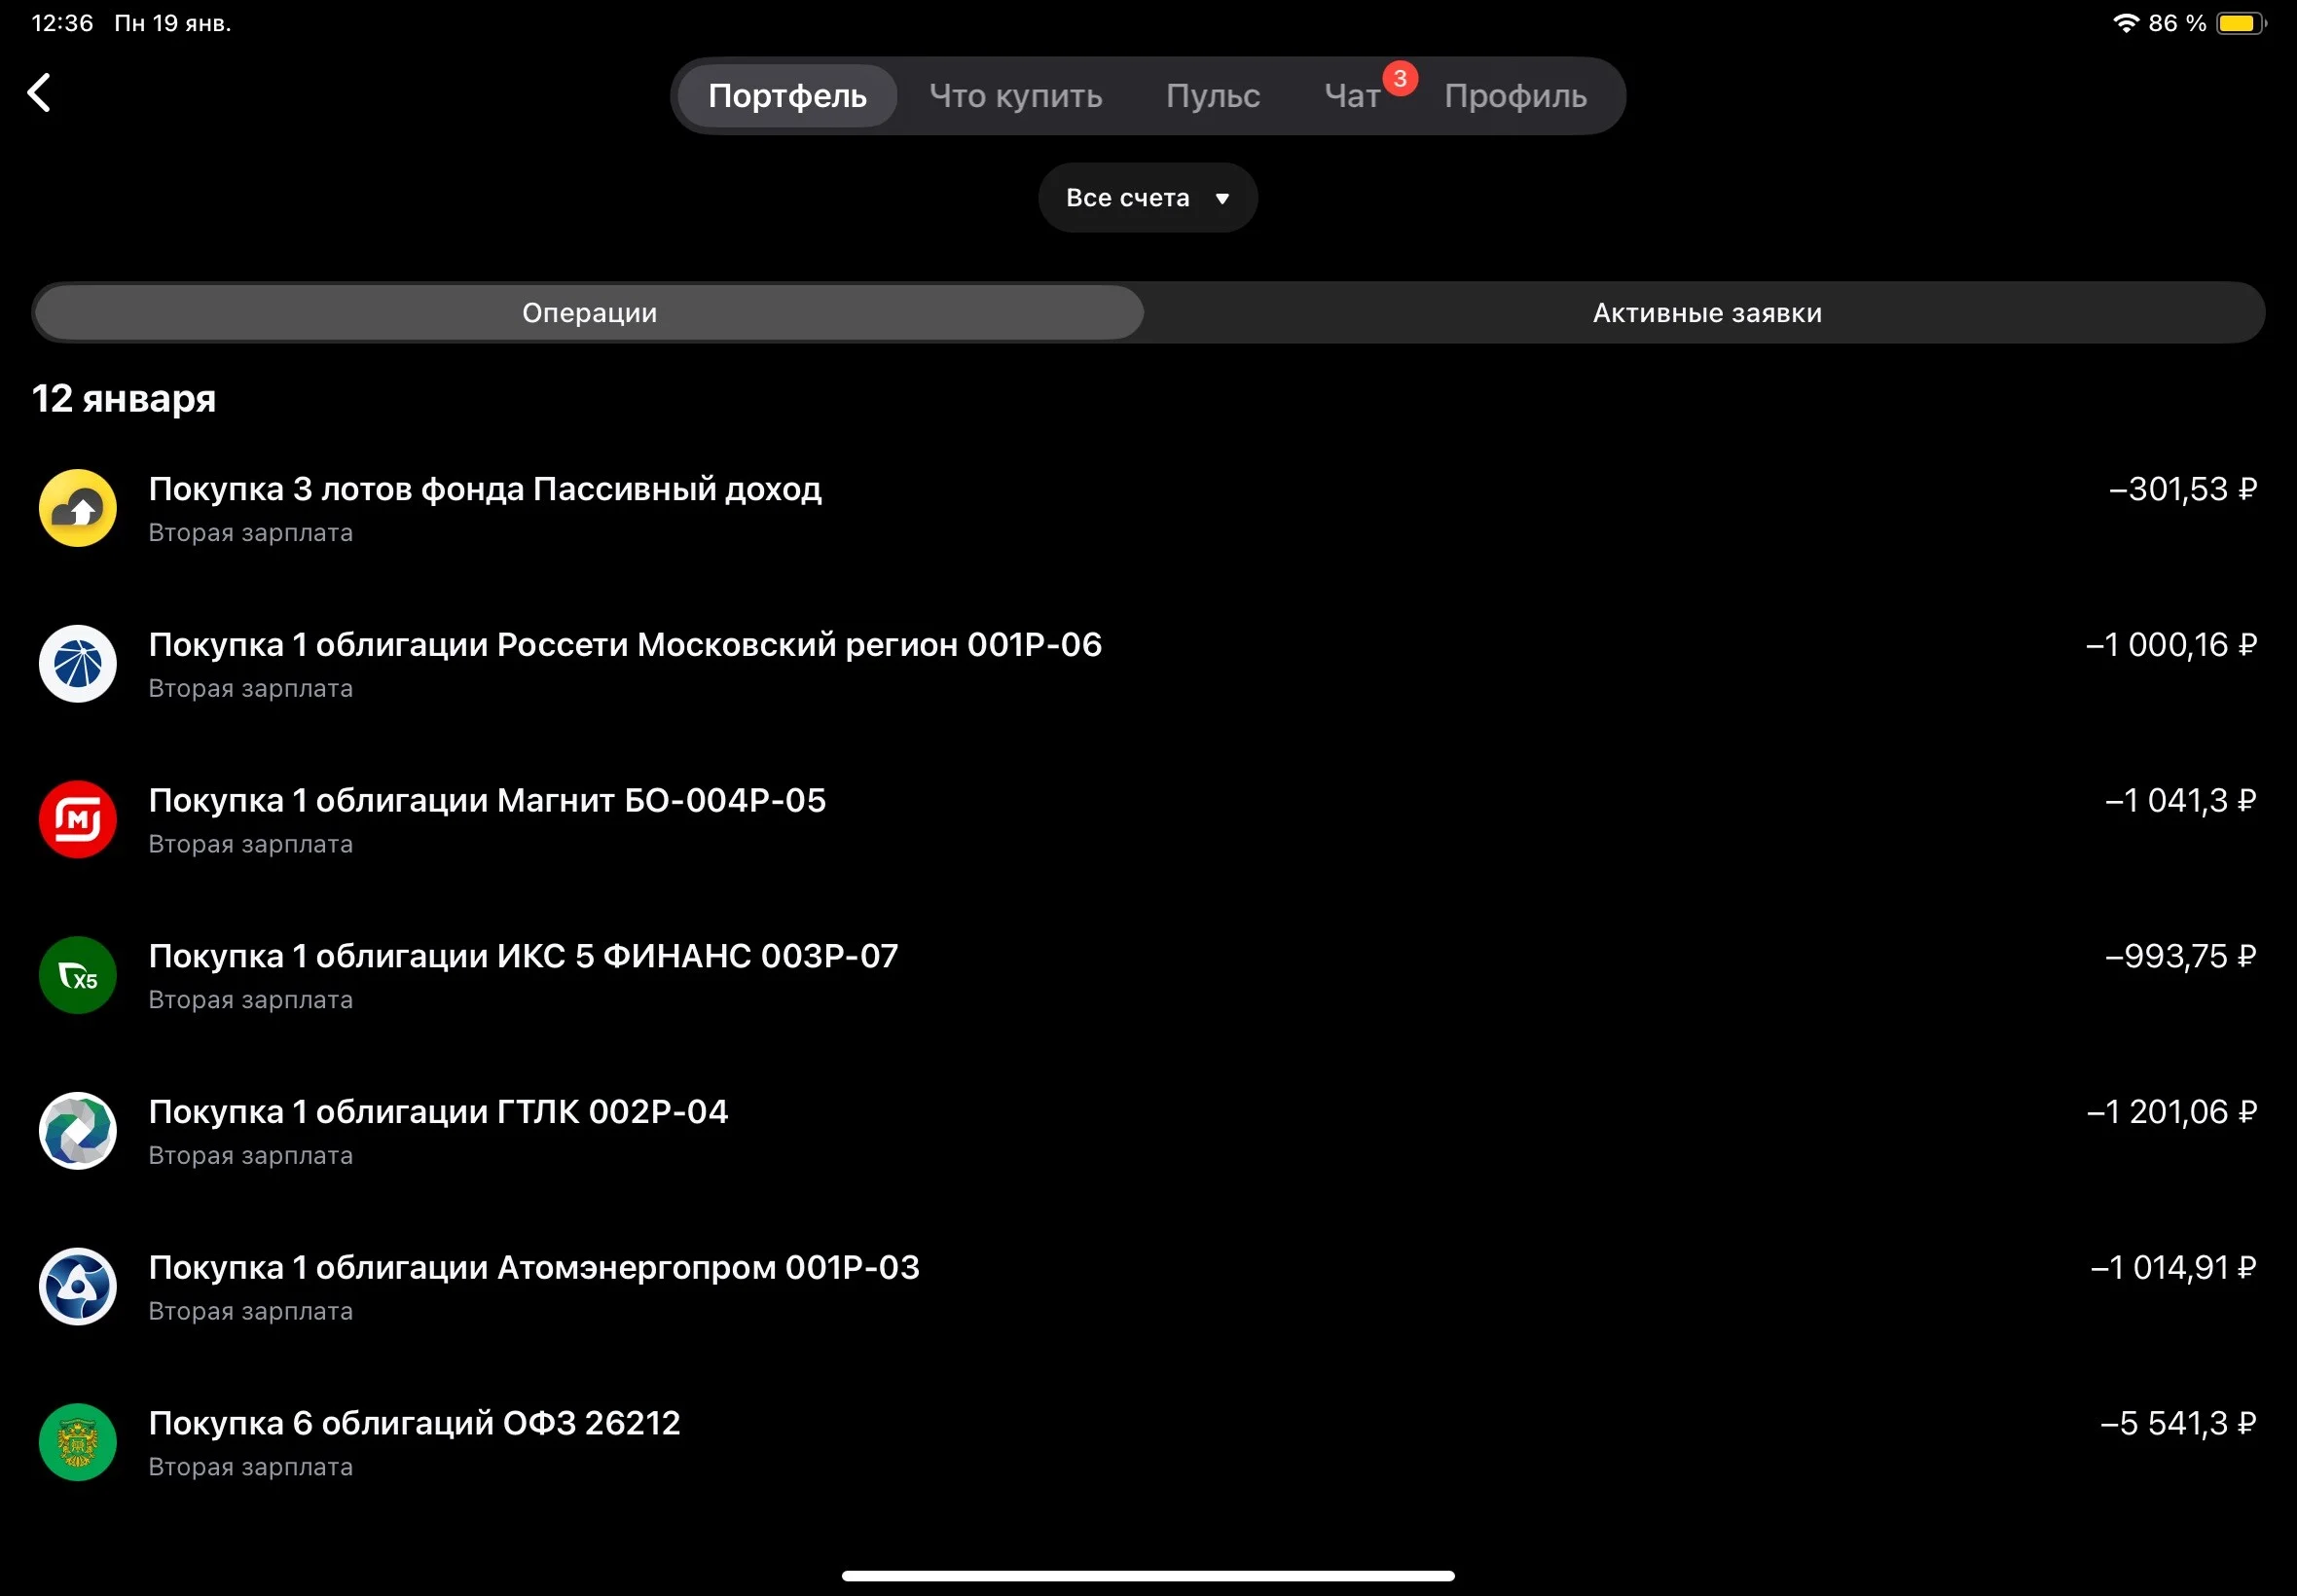Open Атомэнергопром 001P-03 bond purchase

pyautogui.click(x=1148, y=1287)
